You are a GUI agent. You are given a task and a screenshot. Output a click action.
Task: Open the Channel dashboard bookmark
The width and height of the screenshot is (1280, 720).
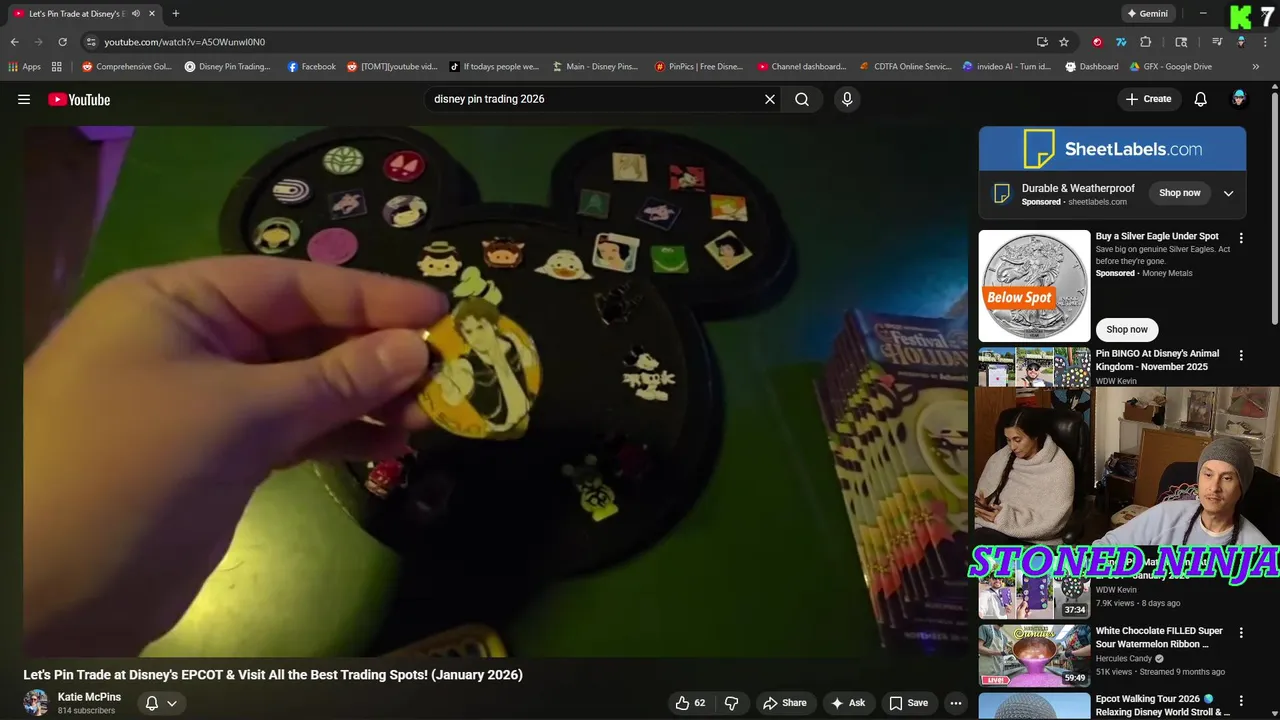(x=802, y=67)
